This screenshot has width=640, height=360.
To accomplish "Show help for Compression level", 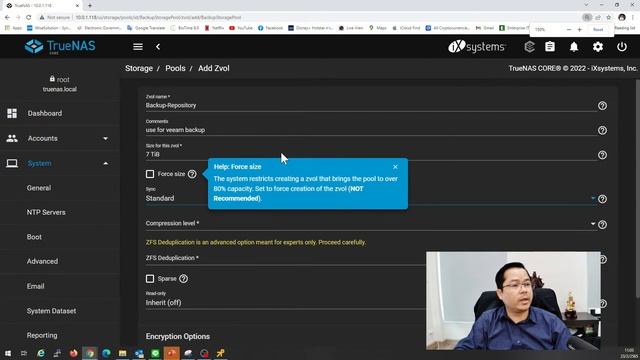I will click(x=602, y=224).
